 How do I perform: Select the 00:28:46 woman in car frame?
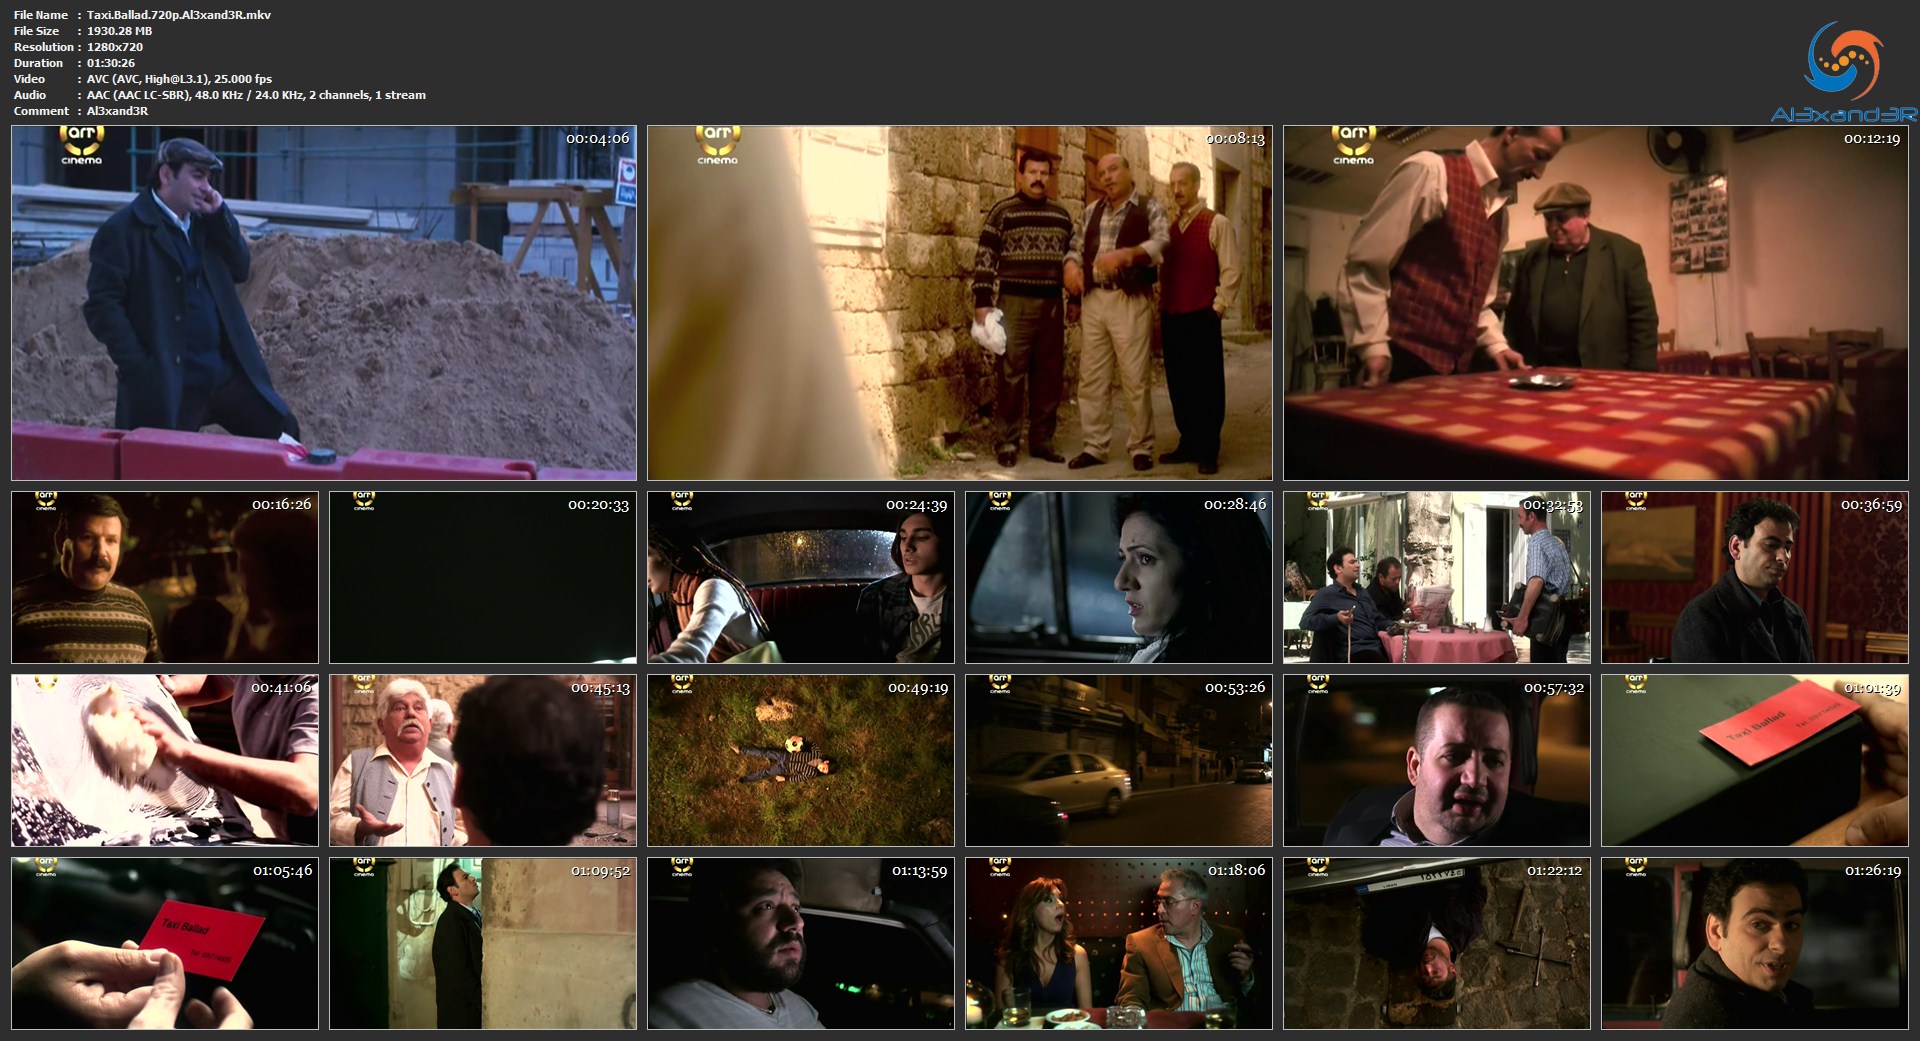pos(1119,577)
